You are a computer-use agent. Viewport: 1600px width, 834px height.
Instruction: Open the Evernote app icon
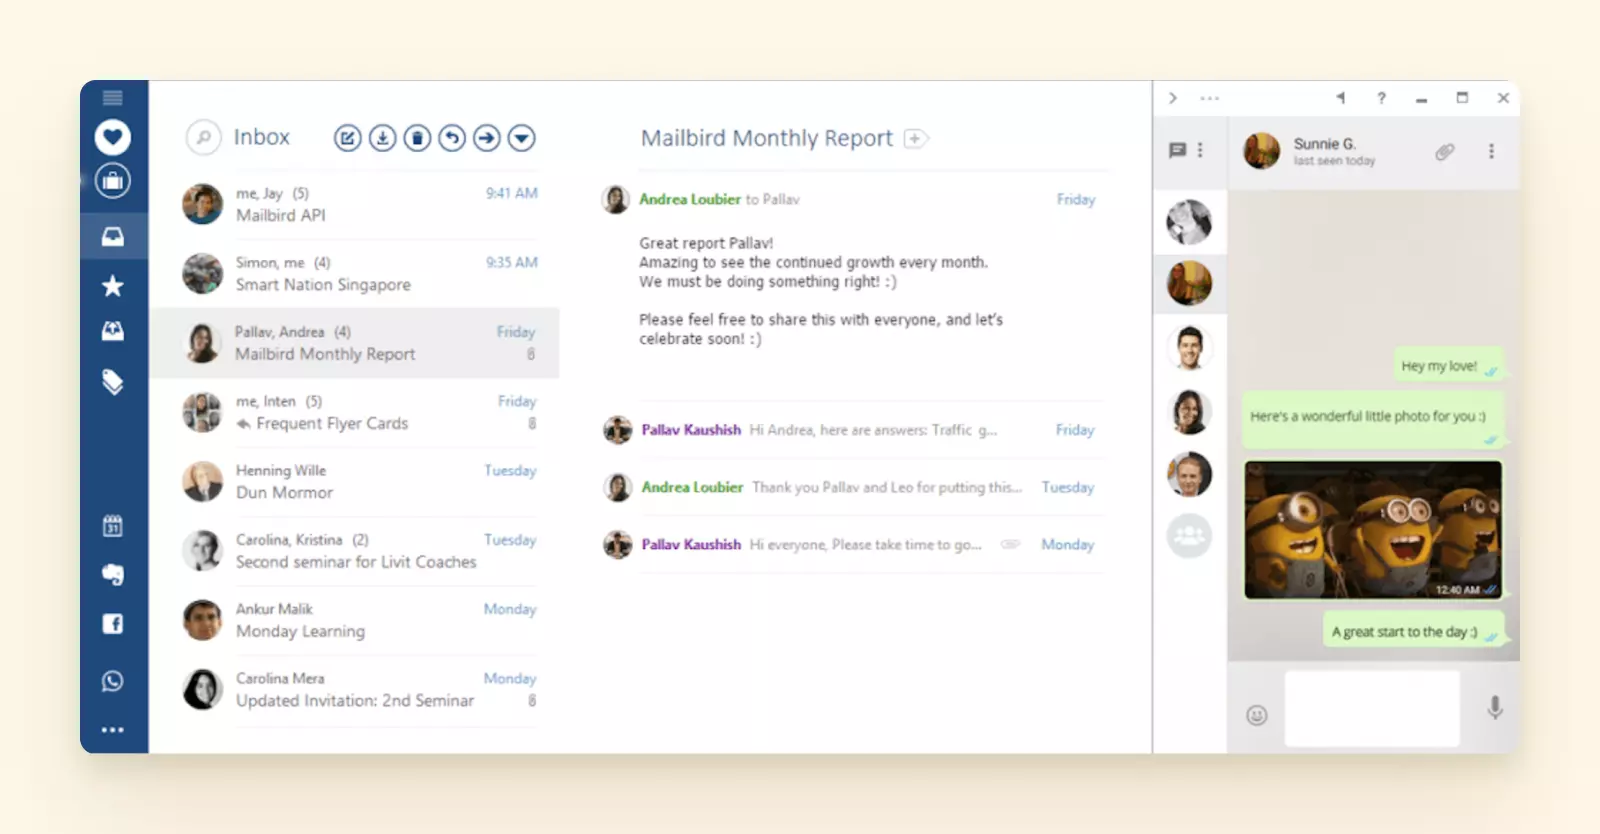coord(113,574)
